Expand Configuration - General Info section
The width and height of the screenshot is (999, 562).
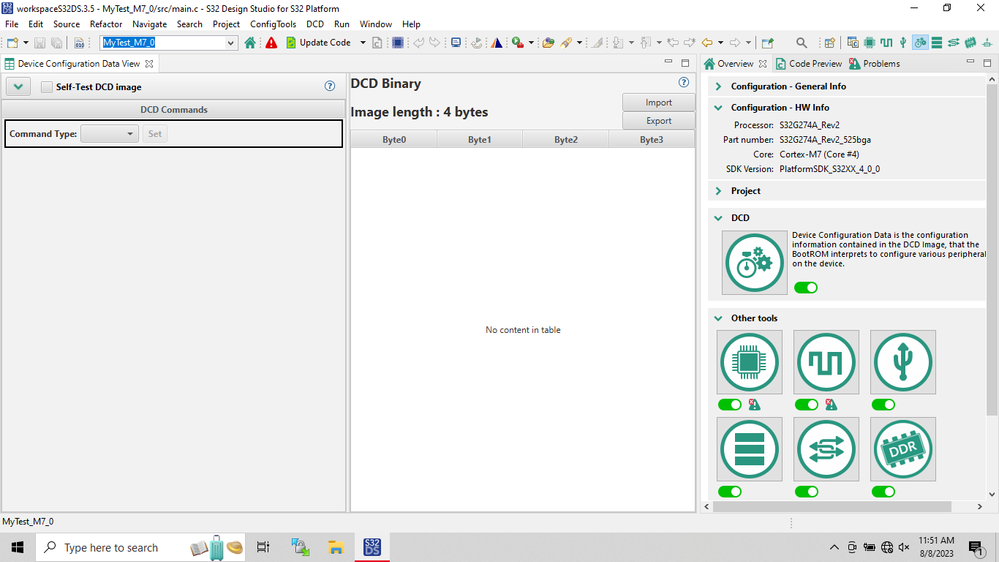719,86
